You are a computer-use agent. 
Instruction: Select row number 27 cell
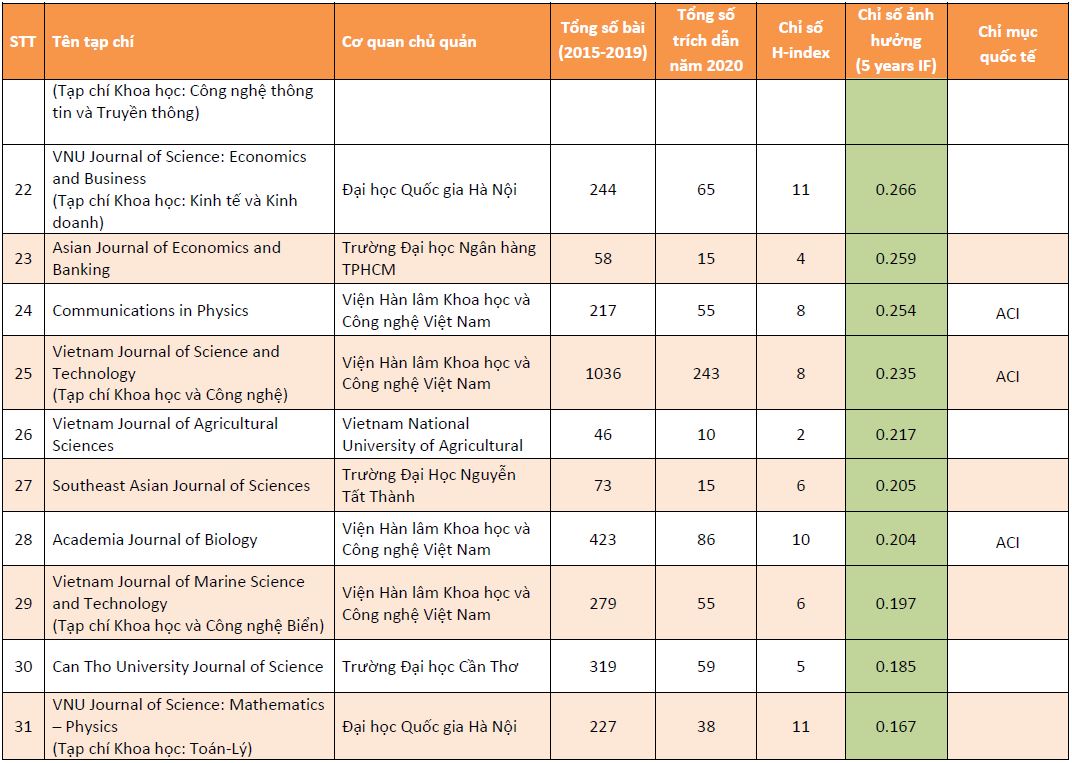[23, 485]
